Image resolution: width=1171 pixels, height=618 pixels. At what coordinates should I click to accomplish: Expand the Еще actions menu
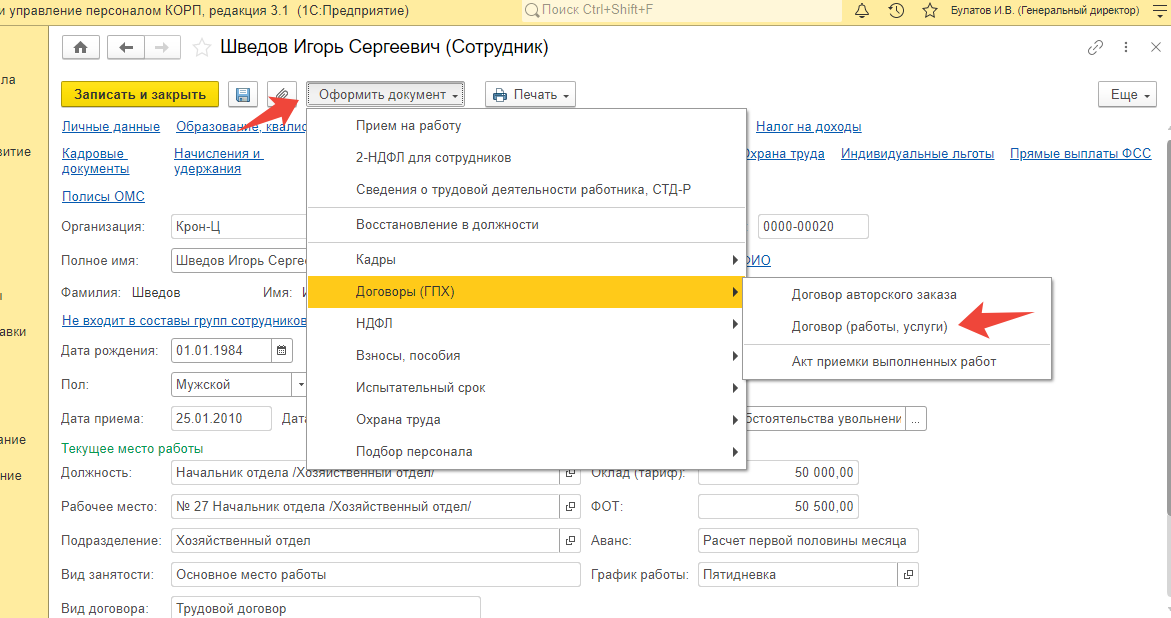click(1125, 95)
